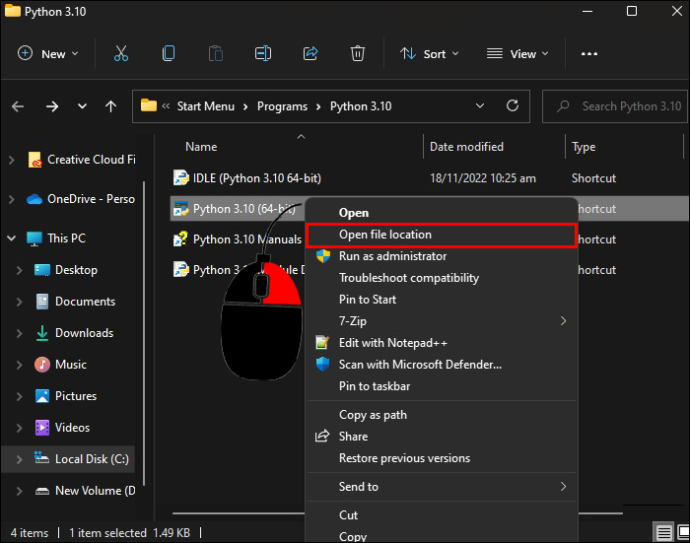This screenshot has height=543, width=690.
Task: Open the 7-Zip submenu
Action: [441, 321]
